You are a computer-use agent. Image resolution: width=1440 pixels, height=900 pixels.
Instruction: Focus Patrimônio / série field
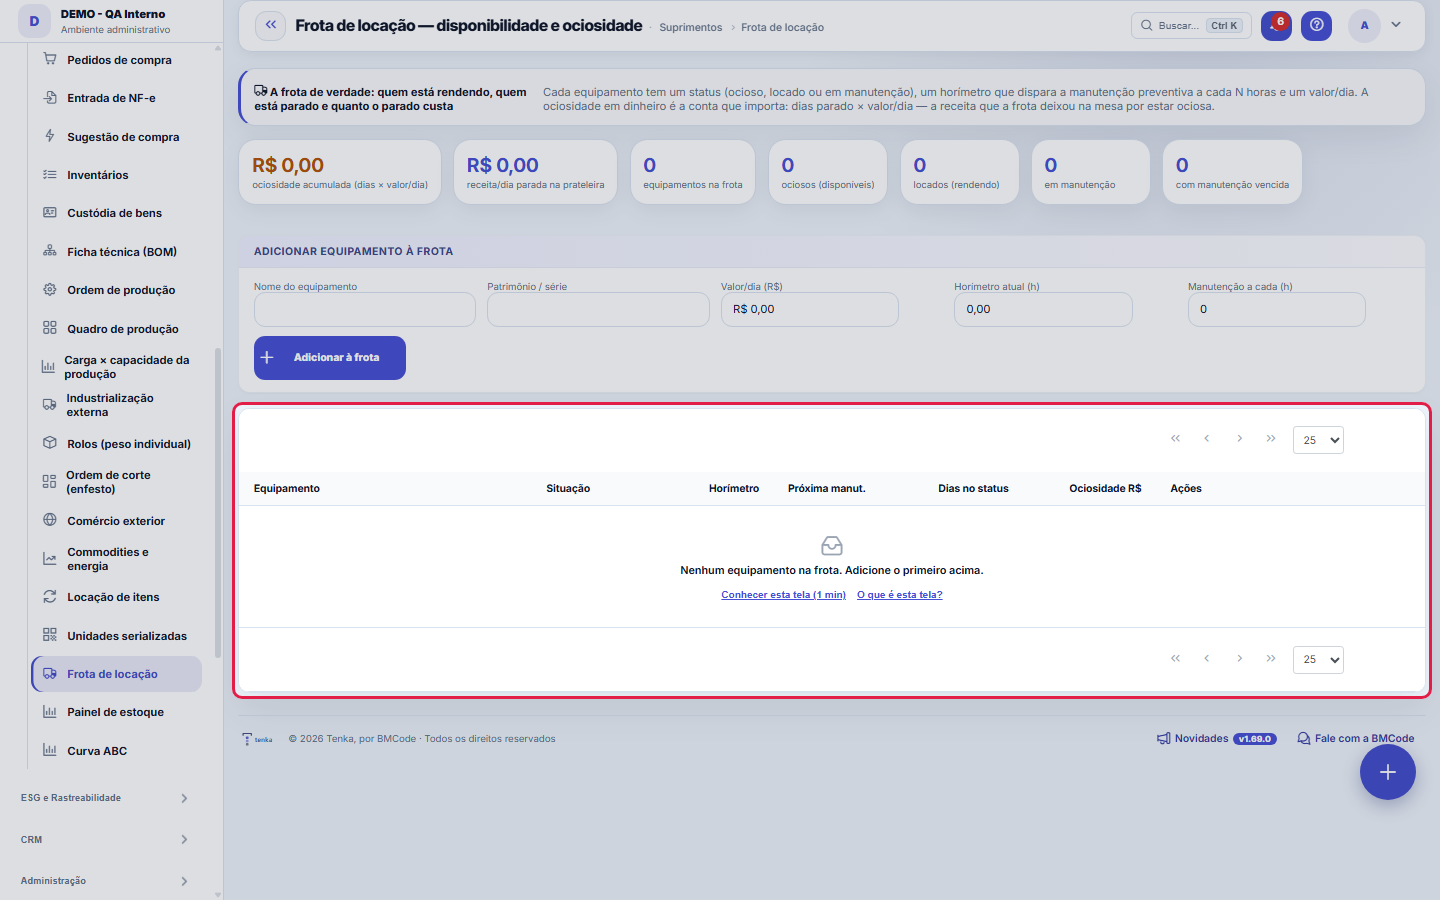pyautogui.click(x=598, y=309)
